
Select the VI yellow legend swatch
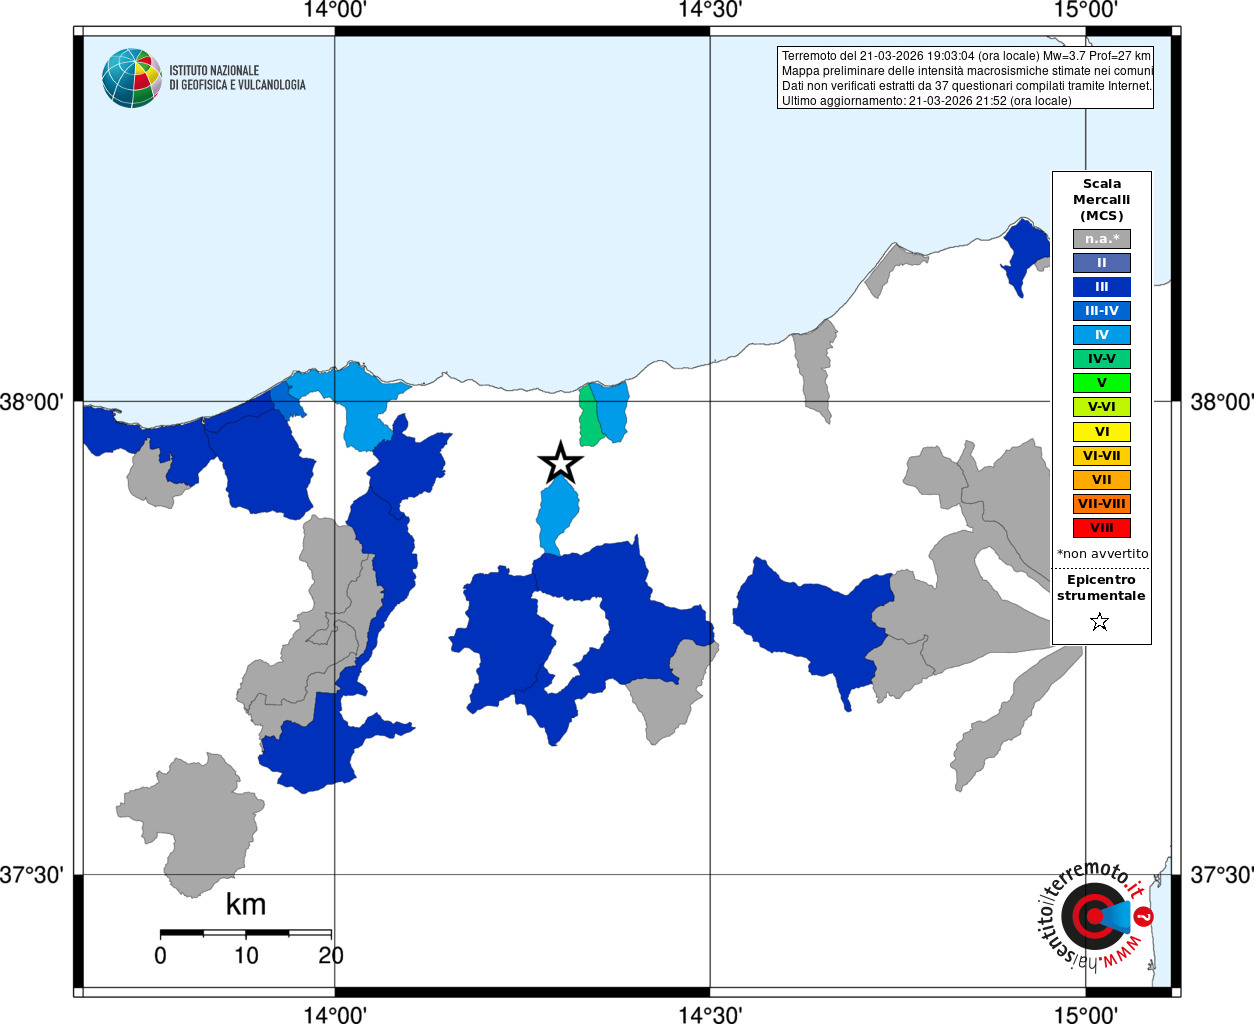pyautogui.click(x=1102, y=432)
